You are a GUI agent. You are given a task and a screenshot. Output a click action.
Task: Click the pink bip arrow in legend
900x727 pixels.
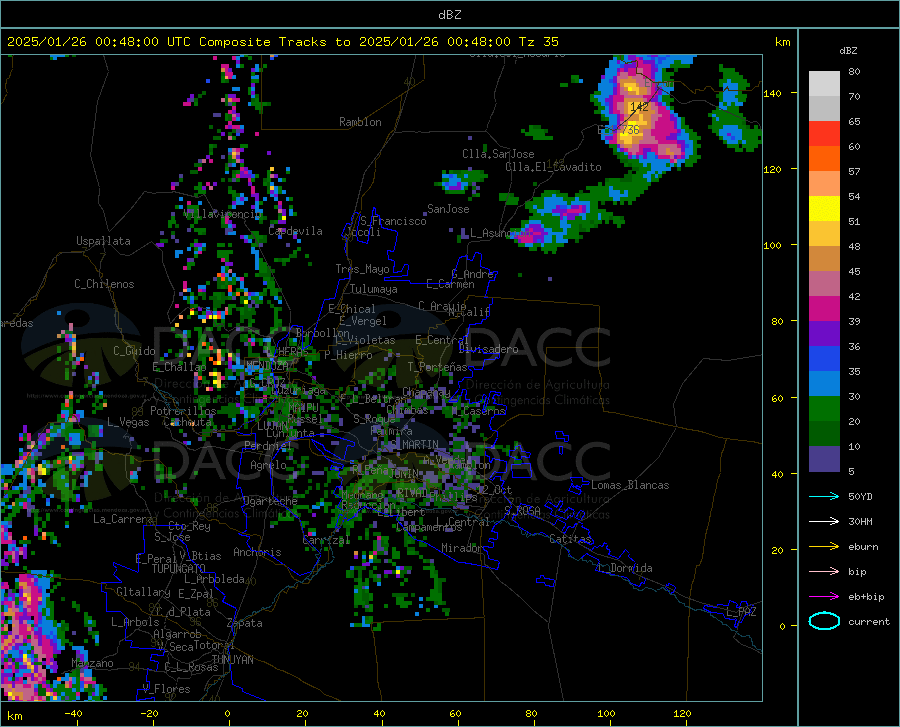click(824, 572)
